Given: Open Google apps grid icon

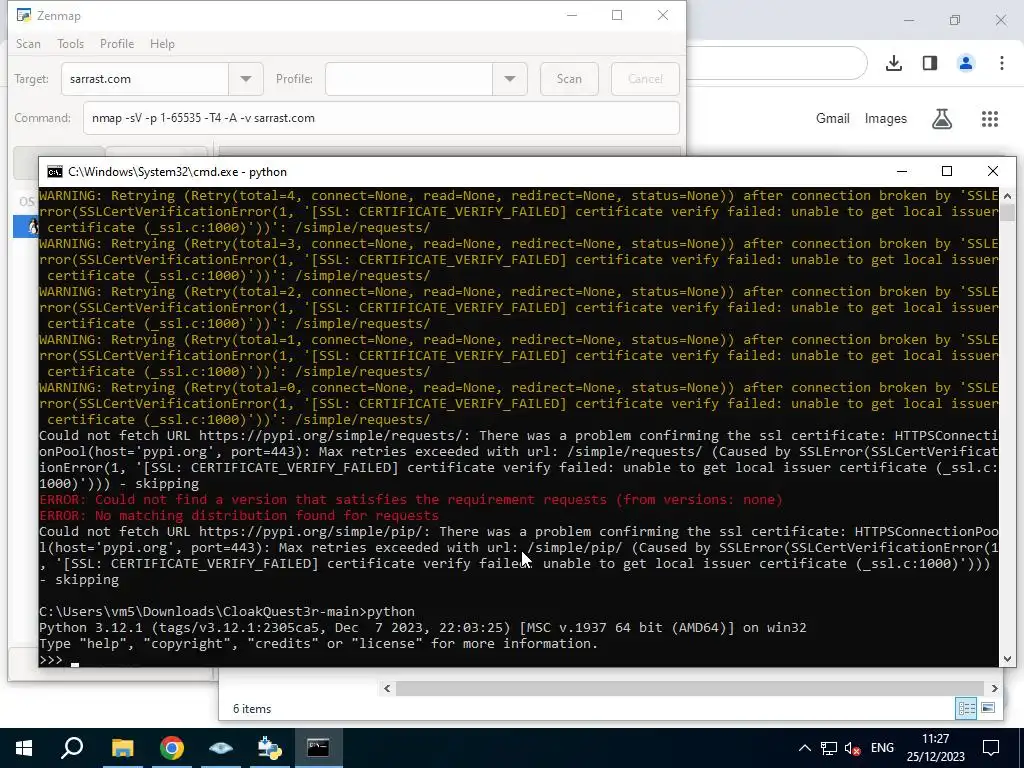Looking at the screenshot, I should coord(990,119).
